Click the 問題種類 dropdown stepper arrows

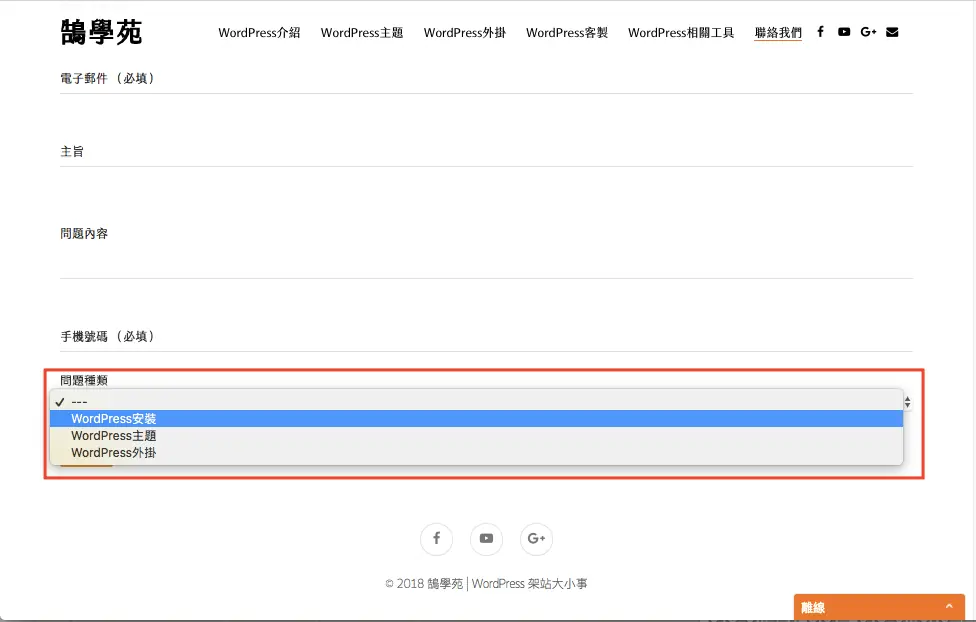908,402
